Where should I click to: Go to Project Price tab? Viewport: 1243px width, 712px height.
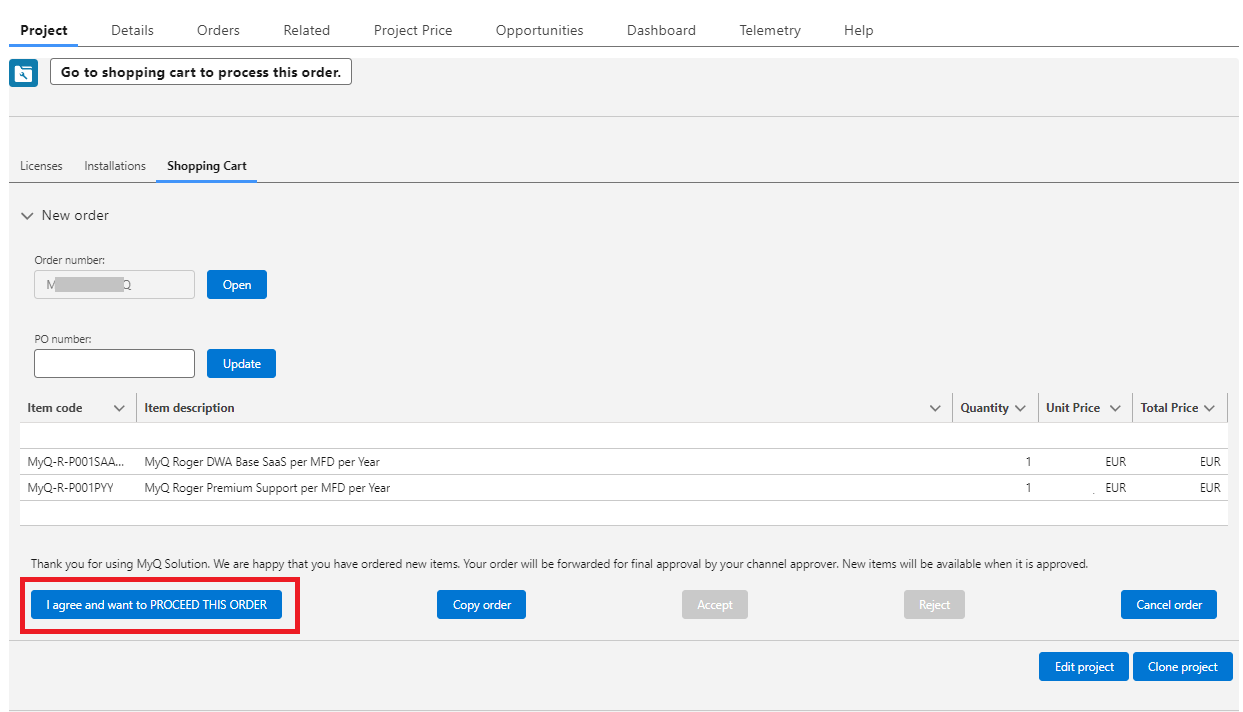pos(413,30)
